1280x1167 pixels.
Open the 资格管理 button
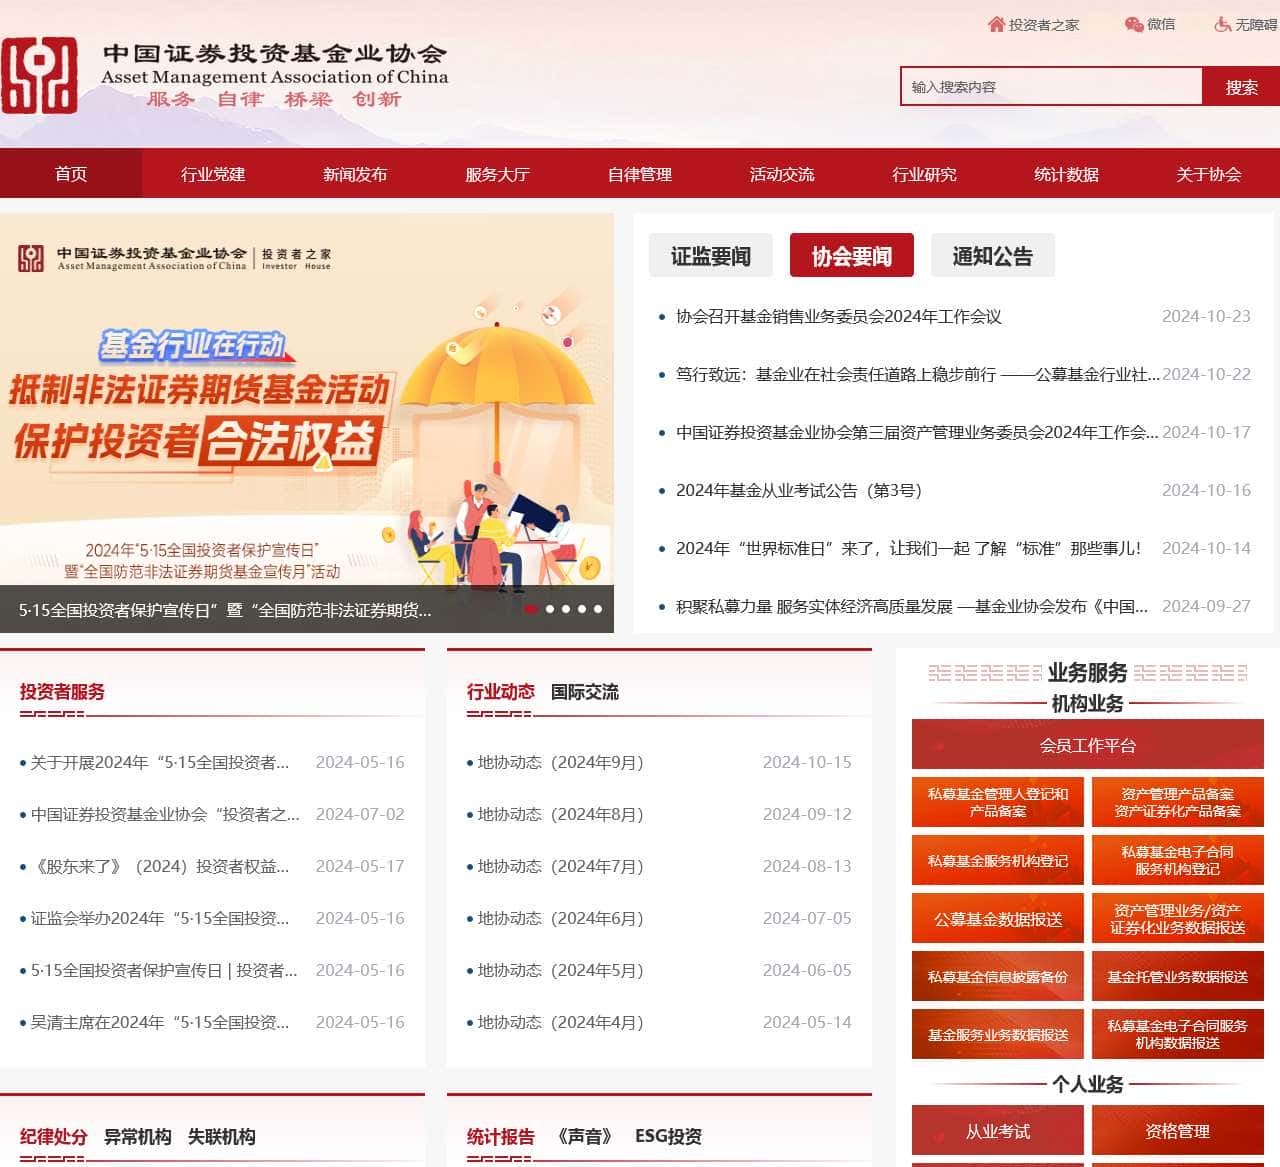1178,1131
